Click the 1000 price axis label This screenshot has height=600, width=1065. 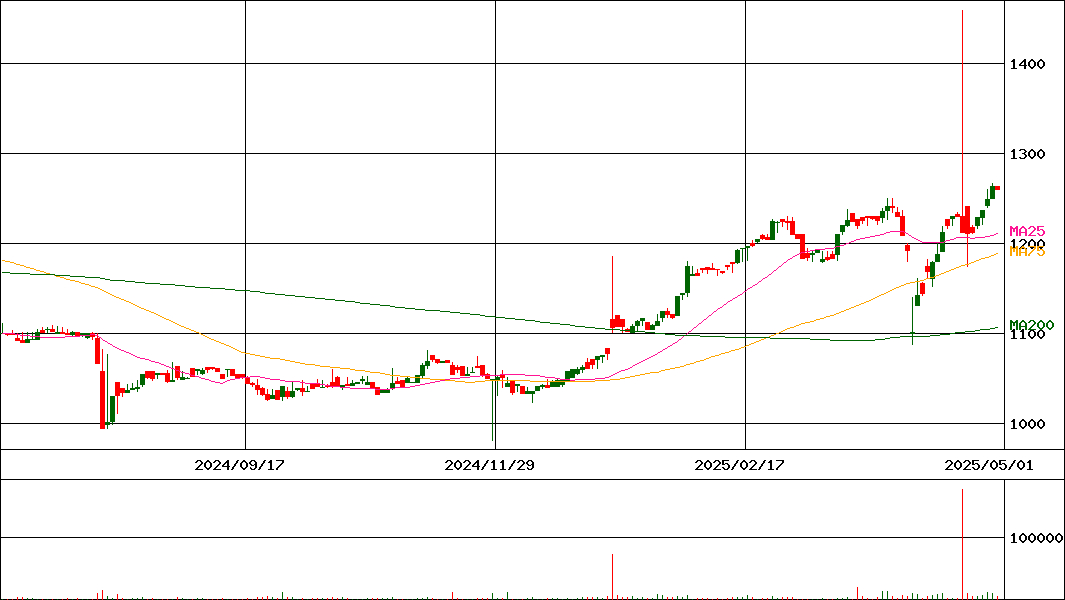tap(1028, 424)
